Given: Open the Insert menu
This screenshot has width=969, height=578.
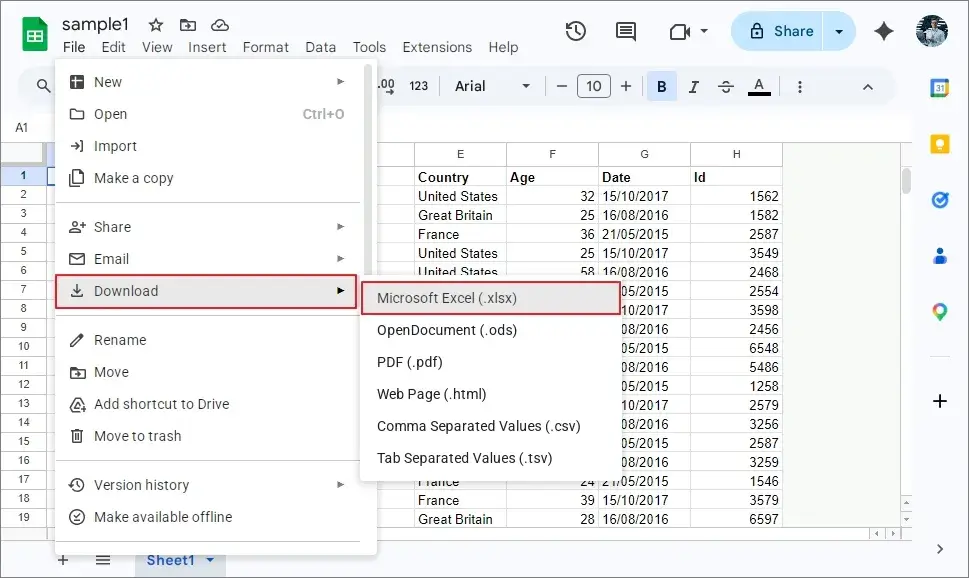Looking at the screenshot, I should point(207,47).
